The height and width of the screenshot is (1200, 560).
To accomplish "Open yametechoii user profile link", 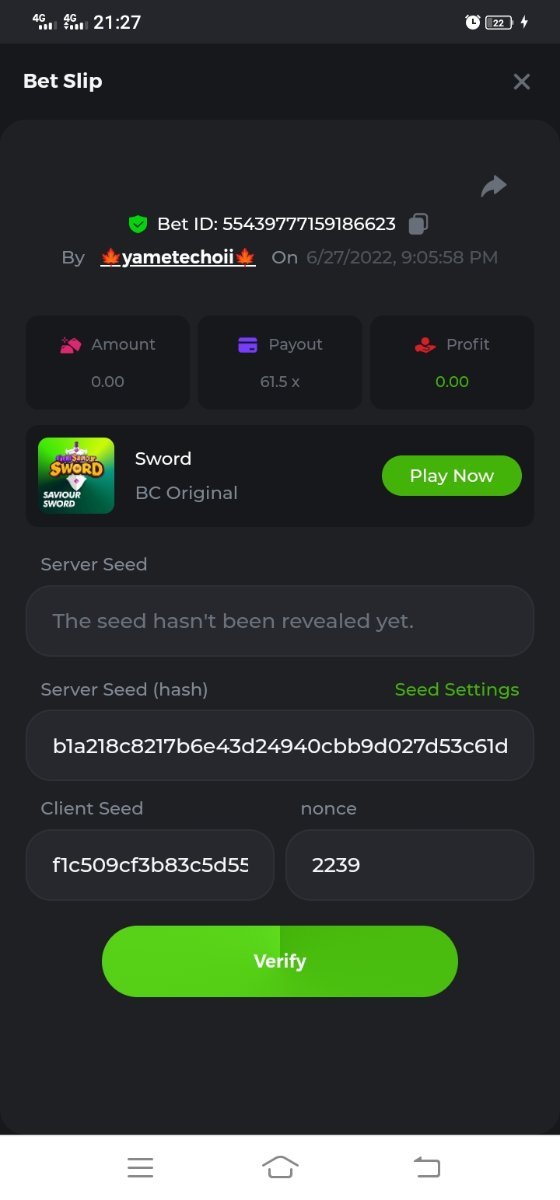I will (x=178, y=257).
